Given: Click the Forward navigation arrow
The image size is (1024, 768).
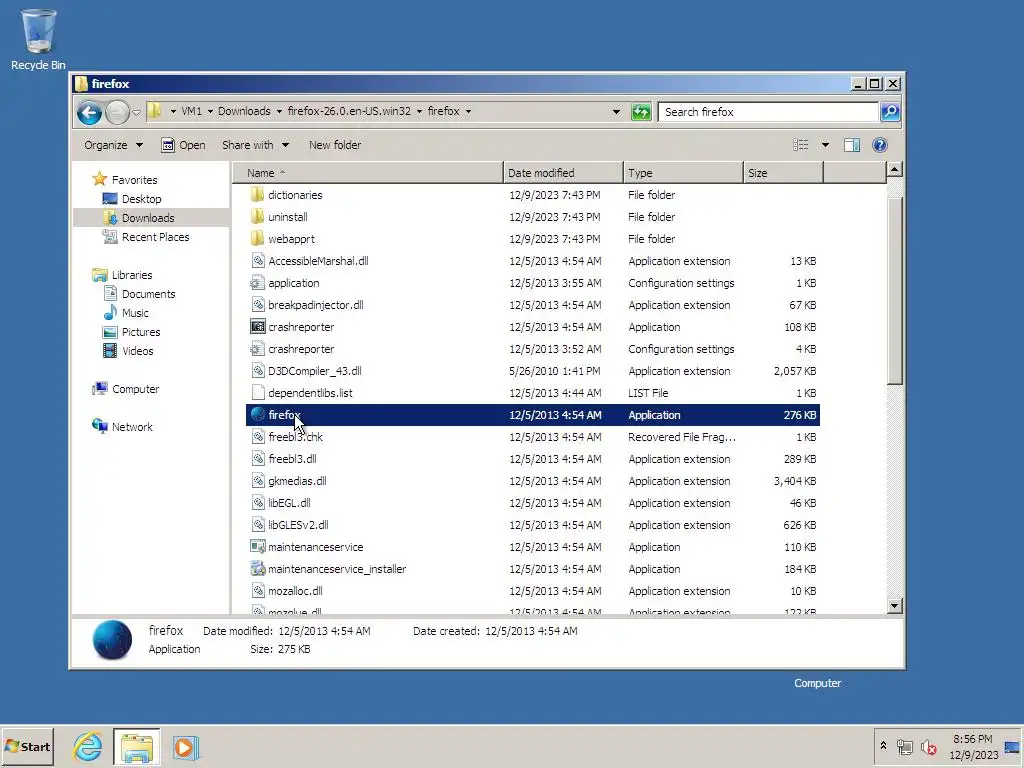Looking at the screenshot, I should [x=117, y=112].
